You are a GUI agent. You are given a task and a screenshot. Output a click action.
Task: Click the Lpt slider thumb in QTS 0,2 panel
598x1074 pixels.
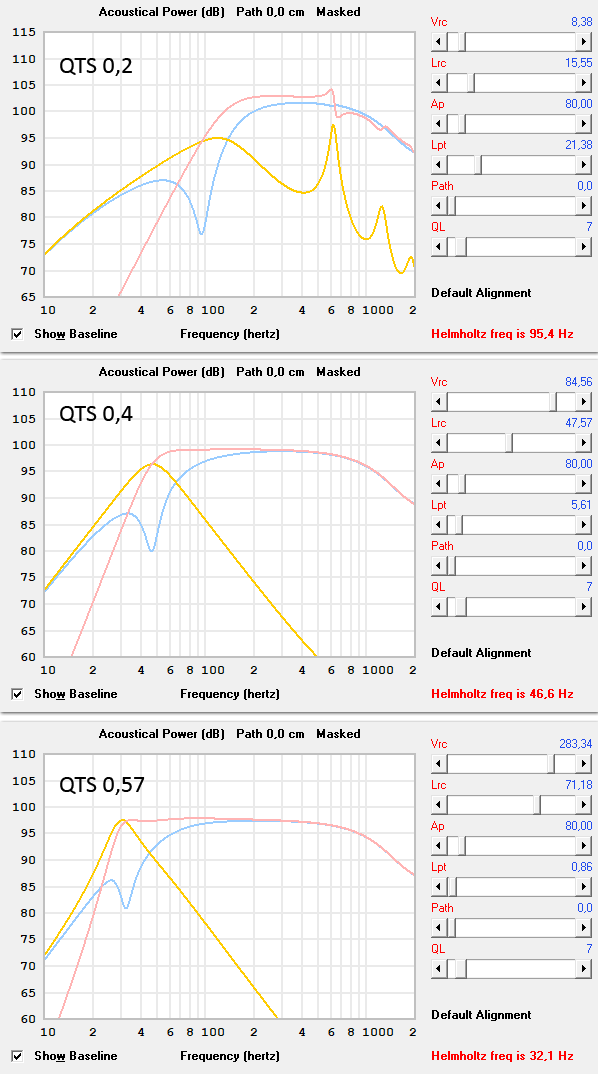[478, 165]
